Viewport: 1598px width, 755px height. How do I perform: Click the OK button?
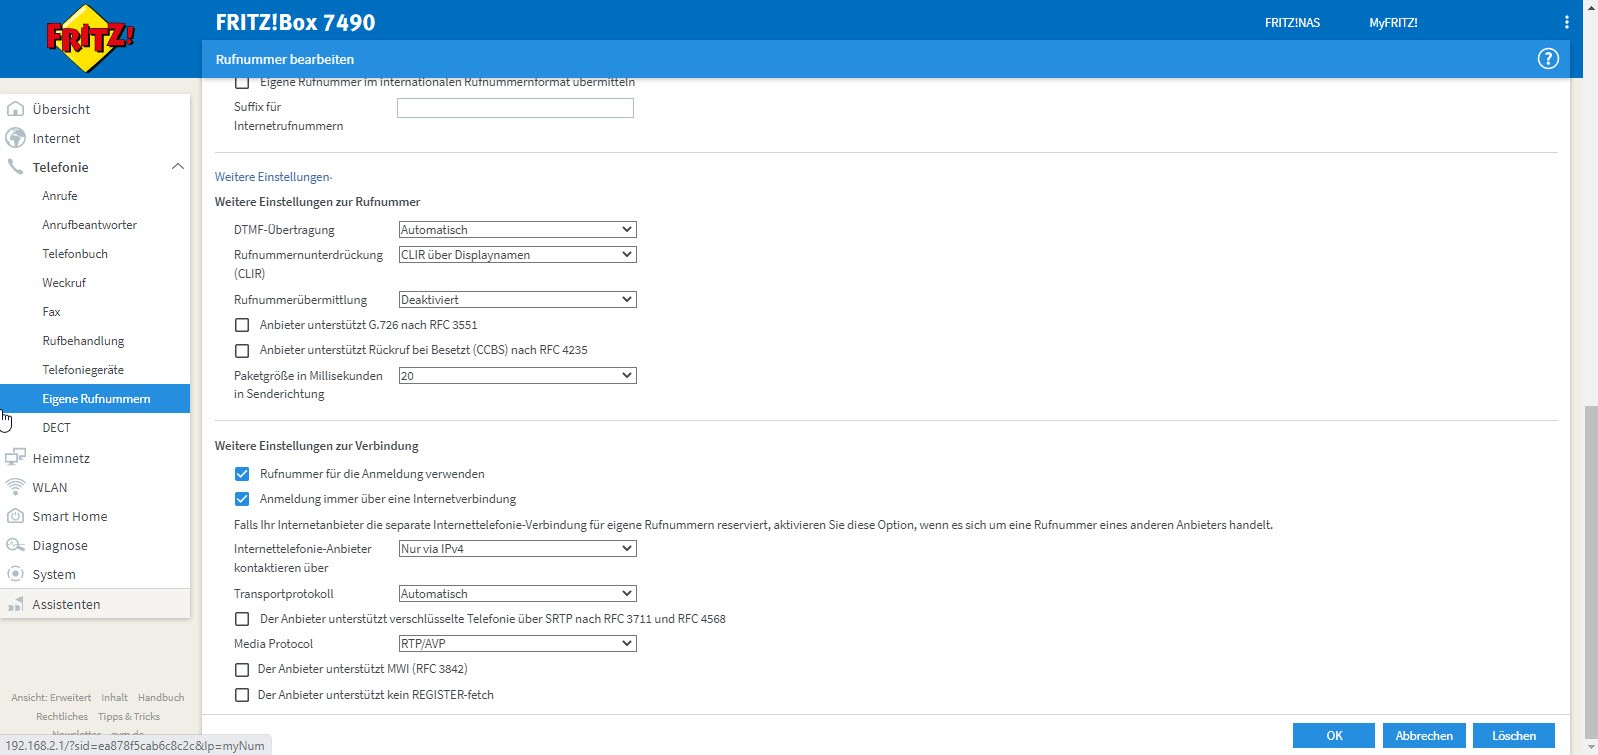(1334, 735)
